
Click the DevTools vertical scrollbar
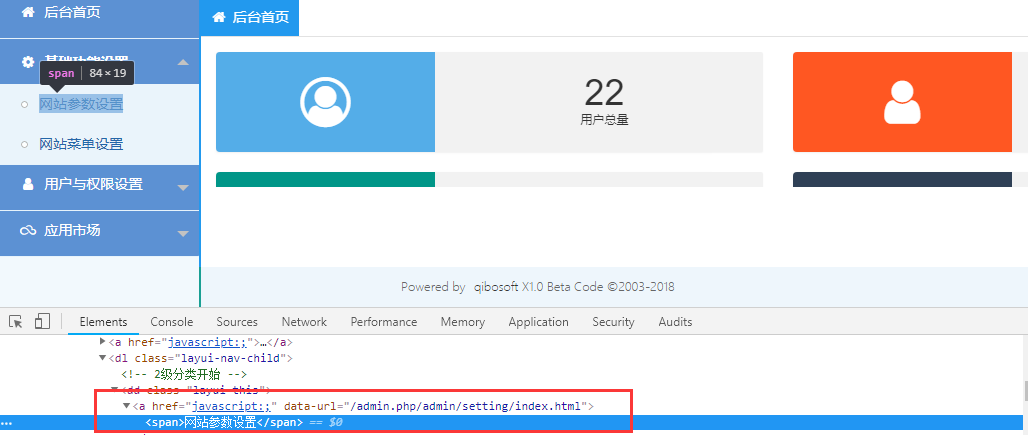1022,389
